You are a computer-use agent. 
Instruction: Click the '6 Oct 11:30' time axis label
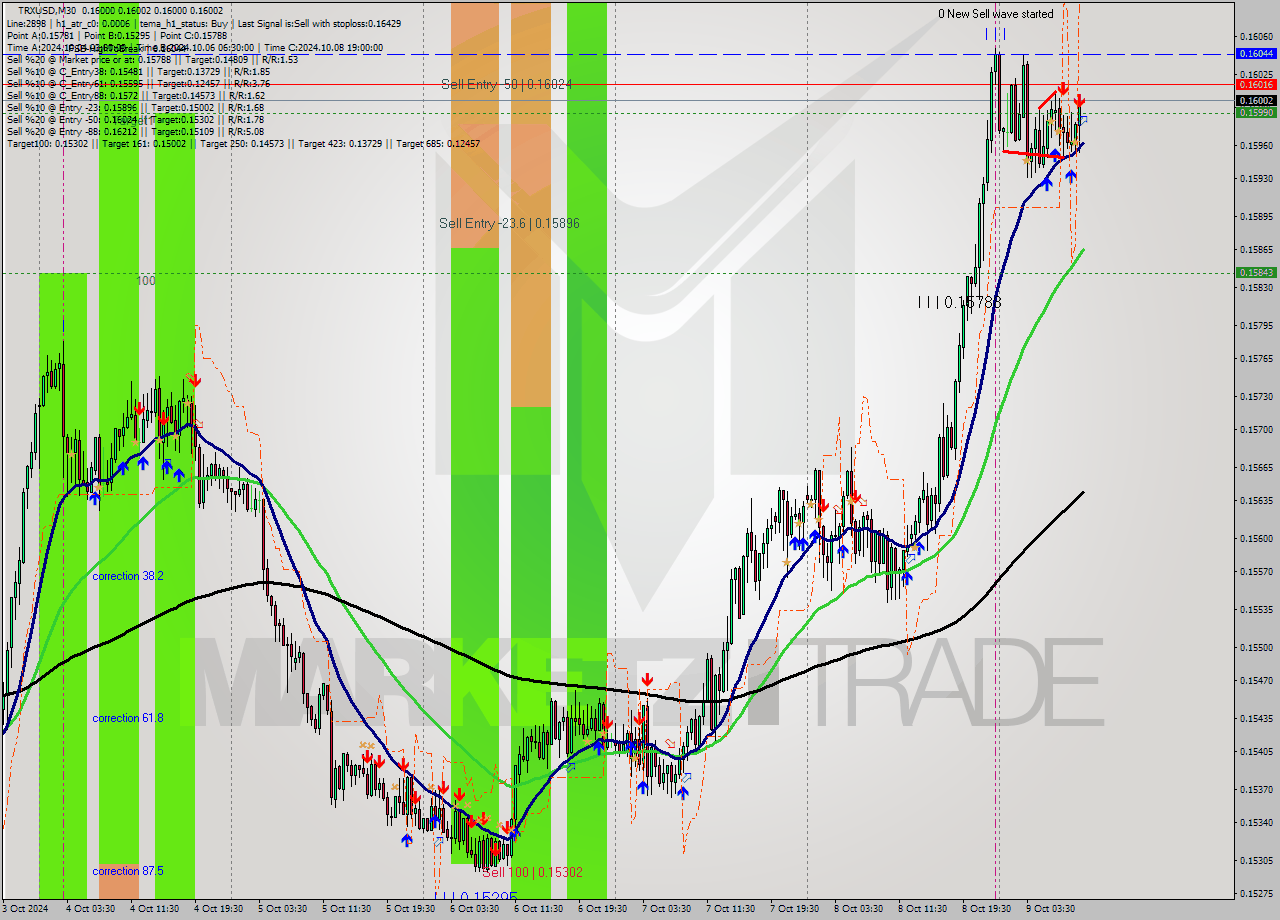[538, 909]
